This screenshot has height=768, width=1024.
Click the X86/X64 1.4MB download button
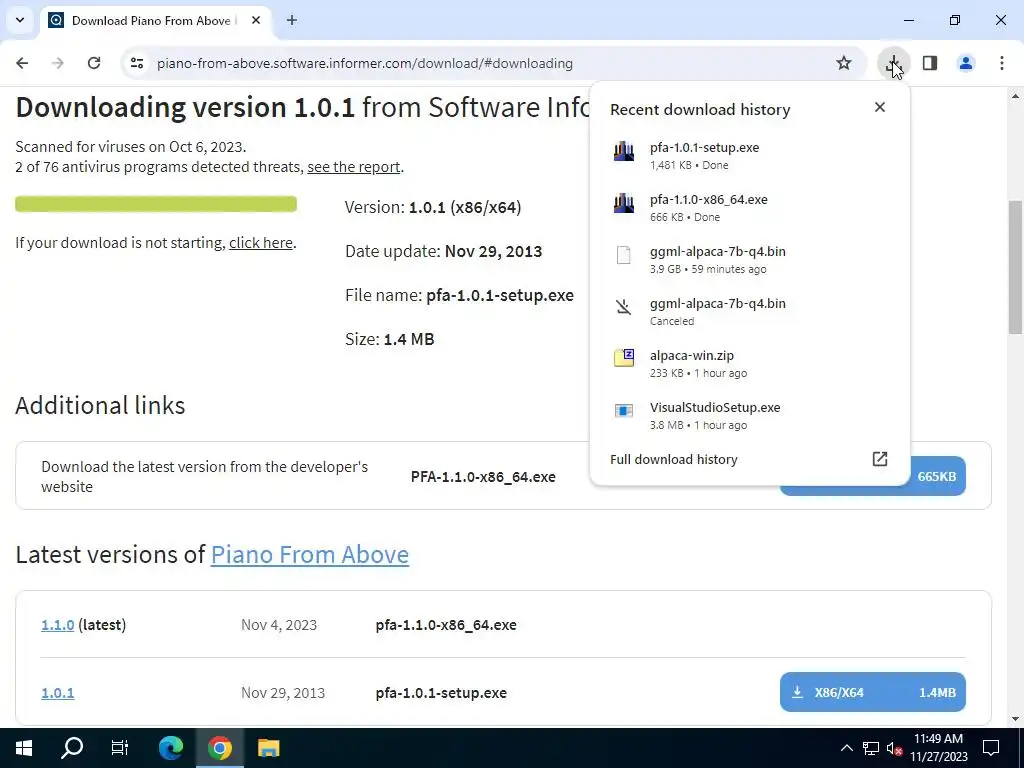click(x=872, y=692)
